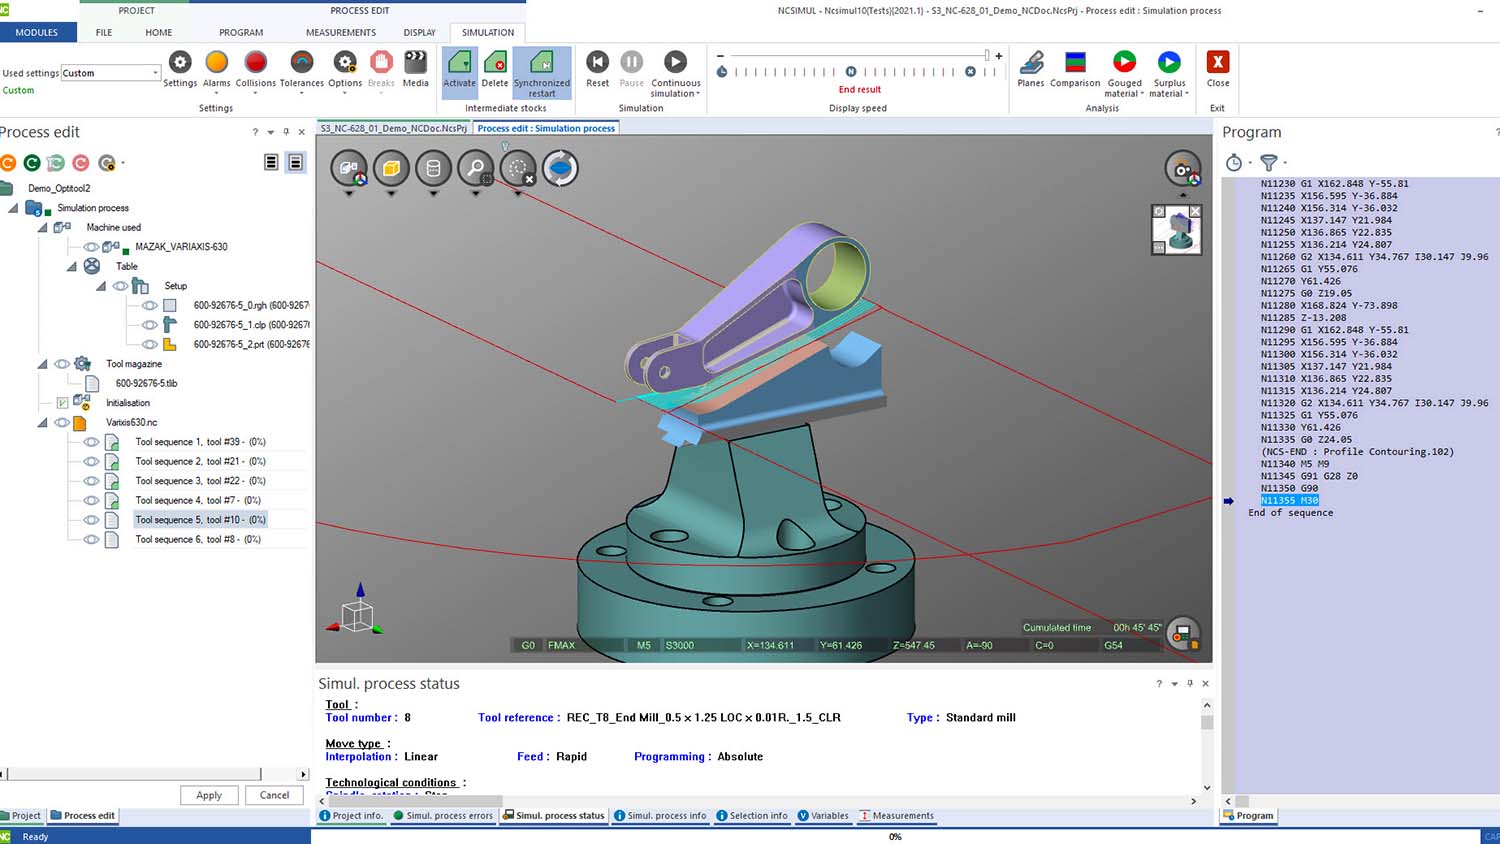Hide MAZAK_VARIAXIS-630 machine using eye icon
This screenshot has width=1500, height=844.
click(x=91, y=247)
